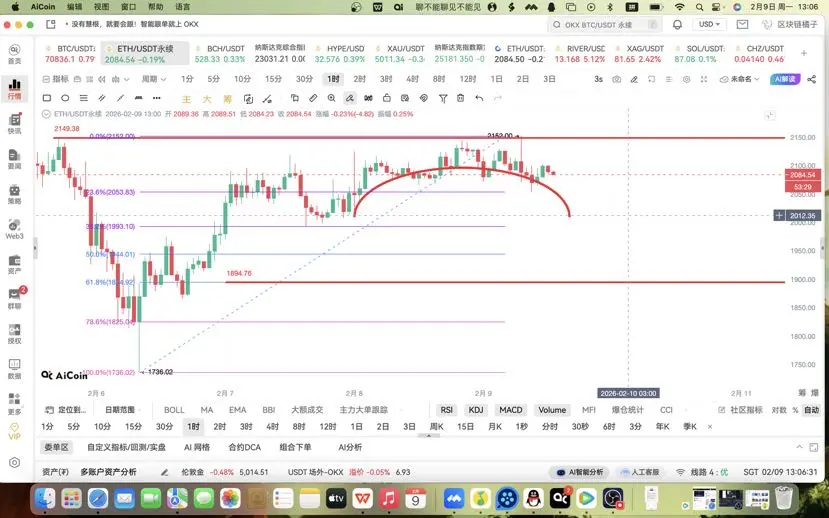Switch to the XAU/USDT ticker tab
The height and width of the screenshot is (518, 829).
(400, 53)
